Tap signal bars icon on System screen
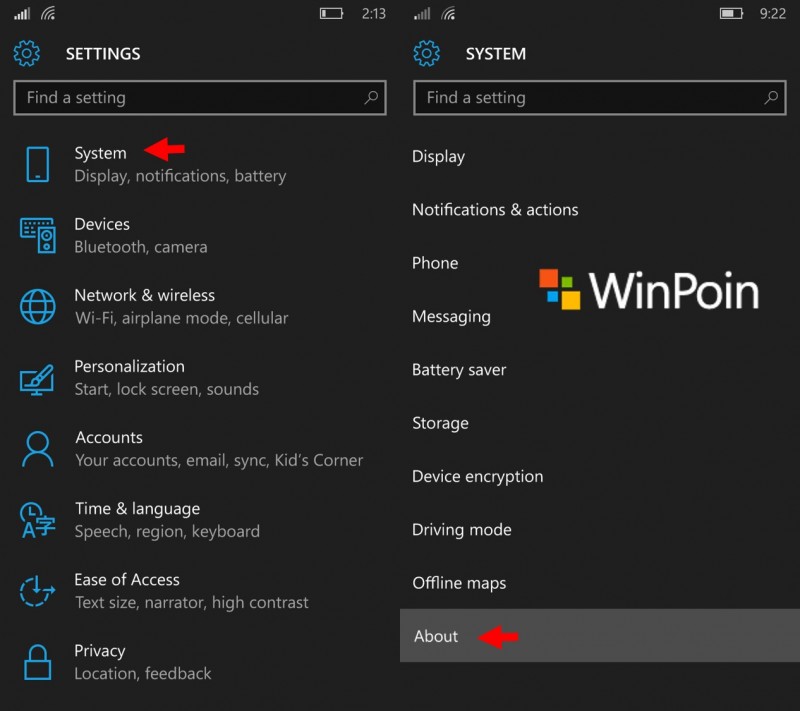 coord(422,14)
